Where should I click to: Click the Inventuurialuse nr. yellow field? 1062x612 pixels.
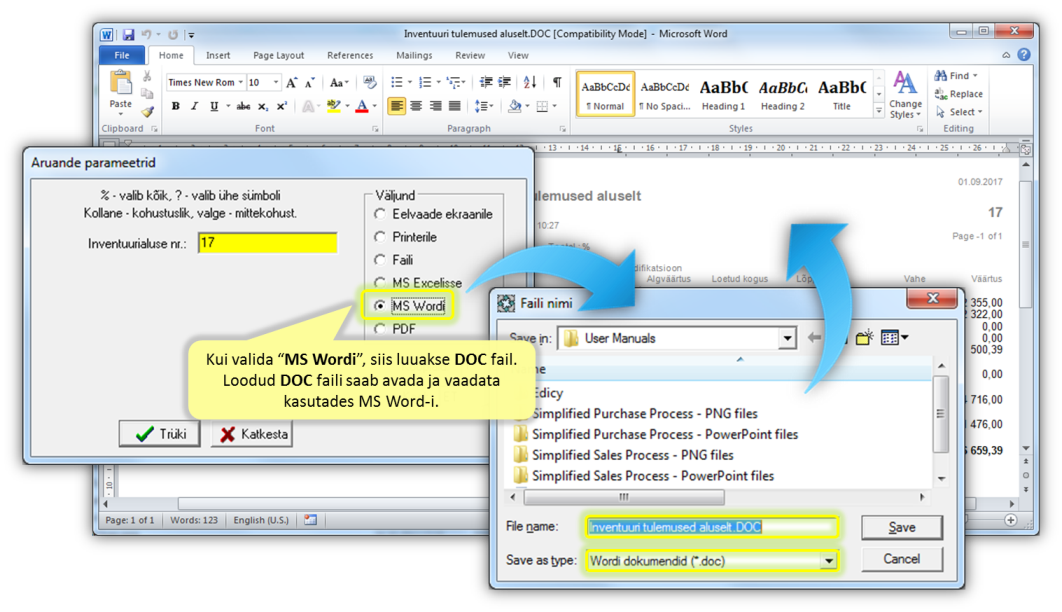click(268, 243)
